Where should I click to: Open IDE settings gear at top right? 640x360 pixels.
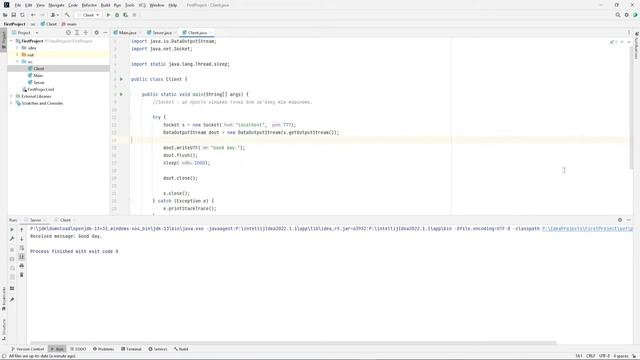coord(627,15)
